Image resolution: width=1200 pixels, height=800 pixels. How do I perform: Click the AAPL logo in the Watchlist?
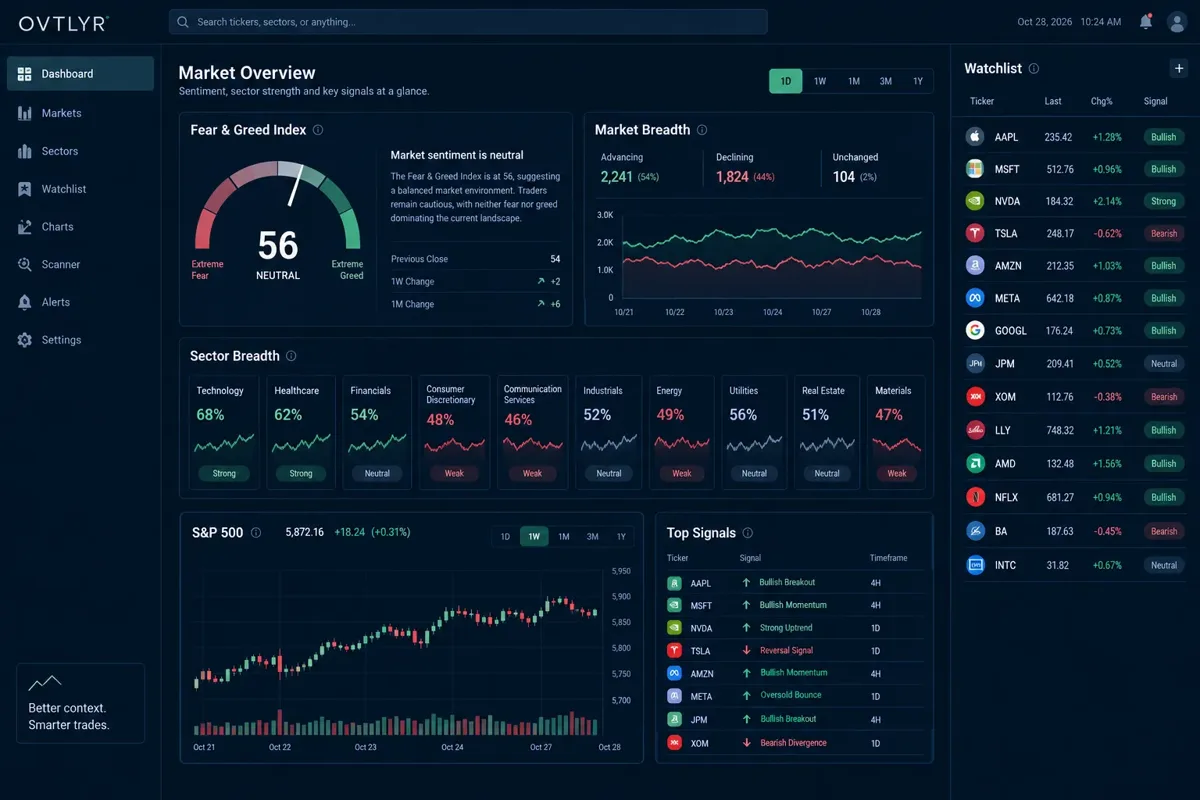[975, 137]
